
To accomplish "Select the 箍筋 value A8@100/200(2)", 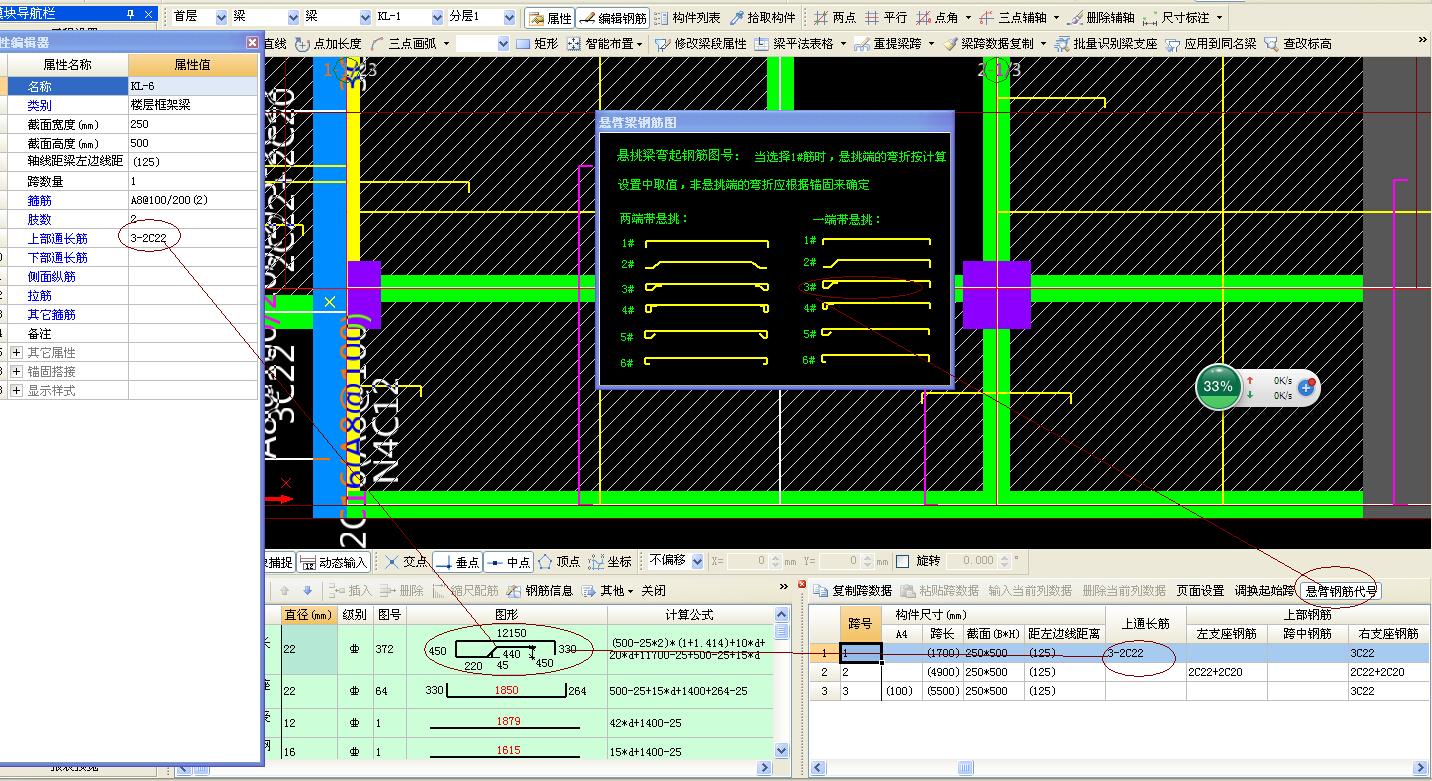I will point(194,200).
